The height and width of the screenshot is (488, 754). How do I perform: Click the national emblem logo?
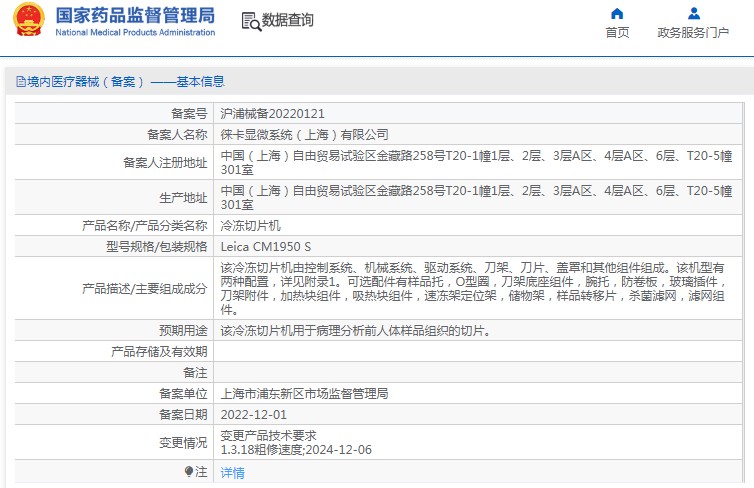coord(28,19)
